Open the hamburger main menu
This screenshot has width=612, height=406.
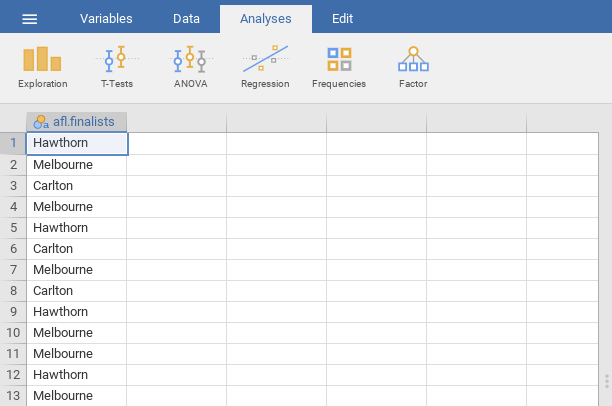coord(30,19)
